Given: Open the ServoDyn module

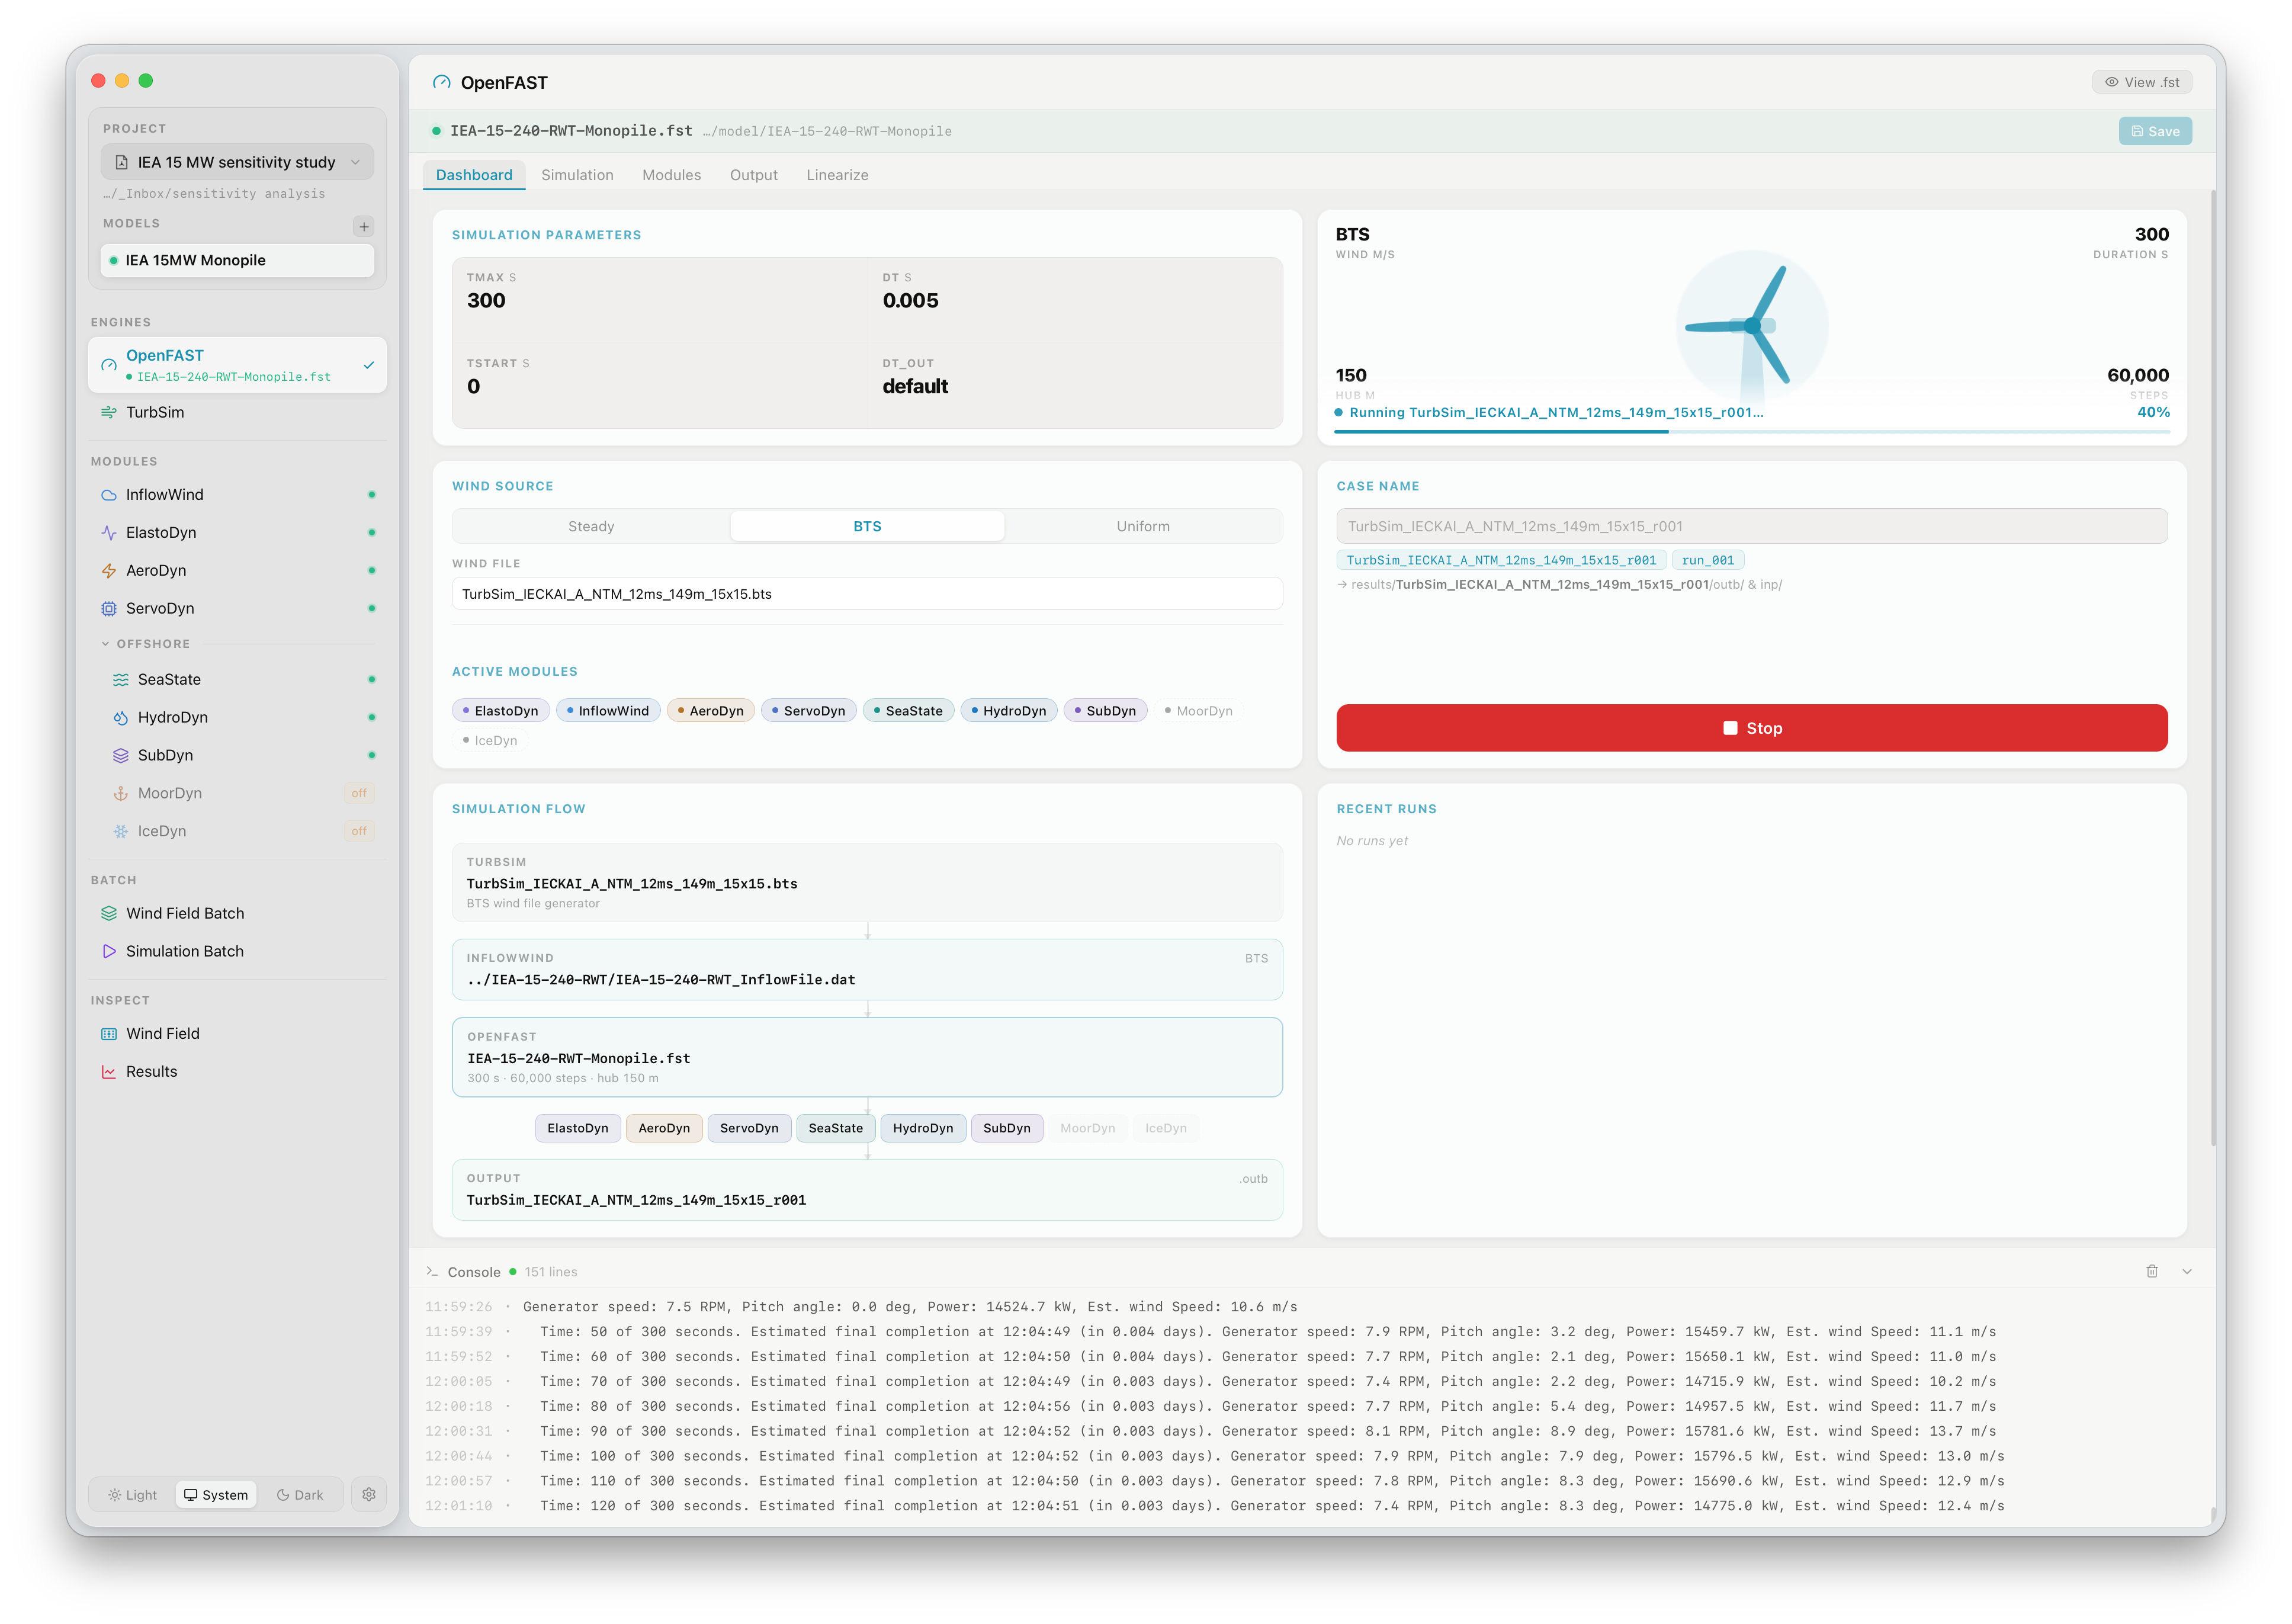Looking at the screenshot, I should [x=237, y=609].
